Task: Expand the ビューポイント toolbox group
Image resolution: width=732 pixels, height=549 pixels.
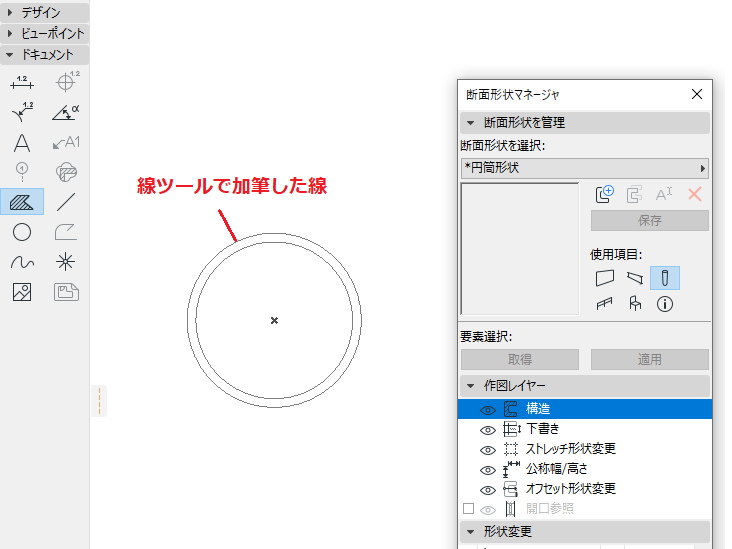Action: [44, 34]
